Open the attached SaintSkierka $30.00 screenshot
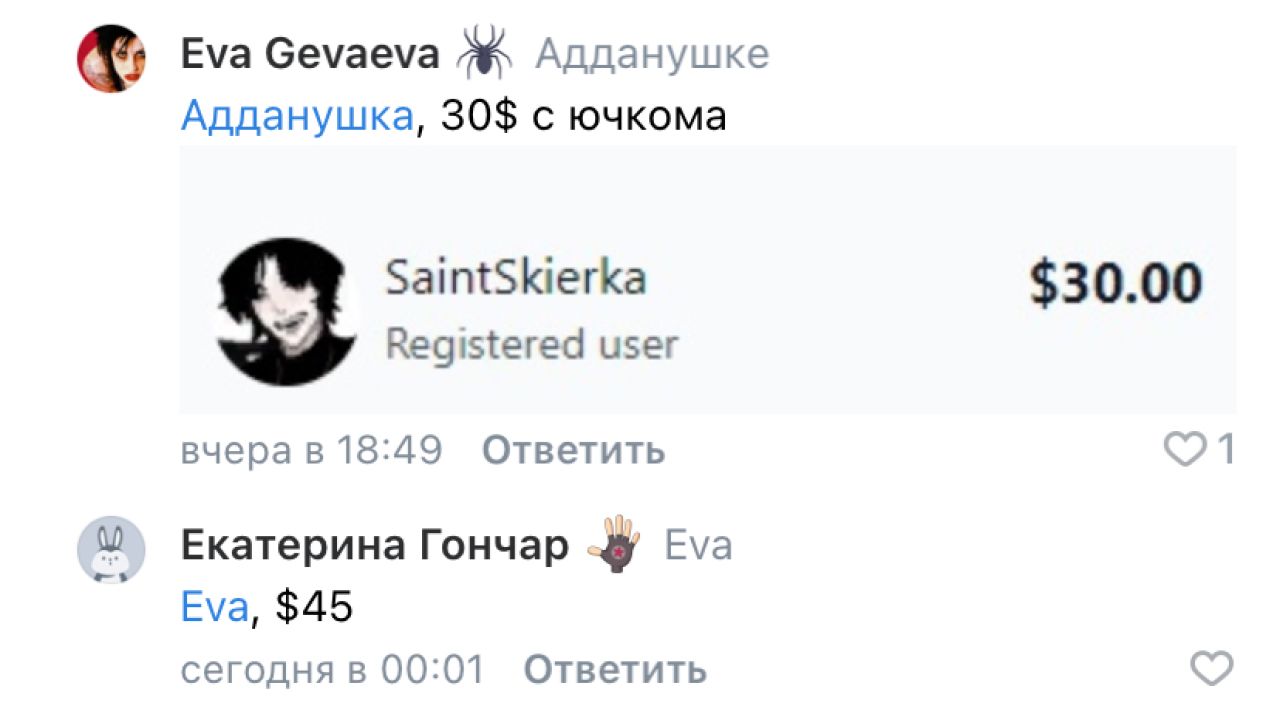 tap(708, 280)
